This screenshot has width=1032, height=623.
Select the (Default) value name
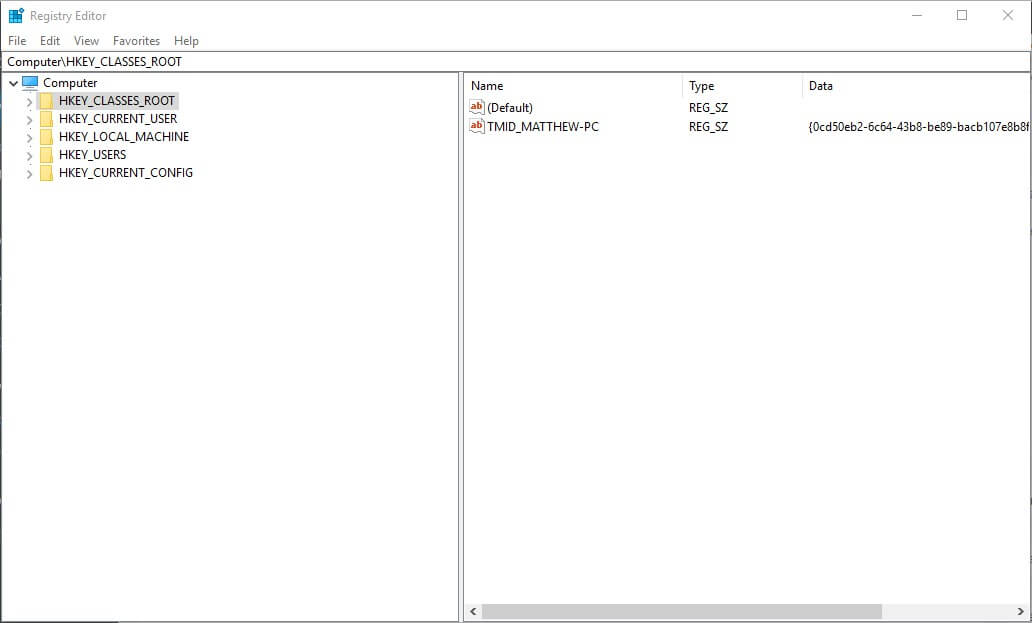point(510,108)
